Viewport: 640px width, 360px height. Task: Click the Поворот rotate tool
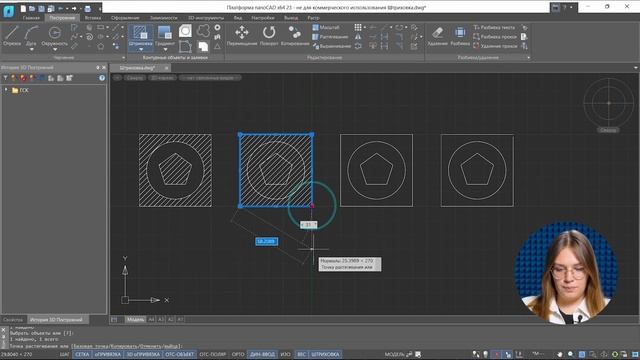pyautogui.click(x=269, y=36)
